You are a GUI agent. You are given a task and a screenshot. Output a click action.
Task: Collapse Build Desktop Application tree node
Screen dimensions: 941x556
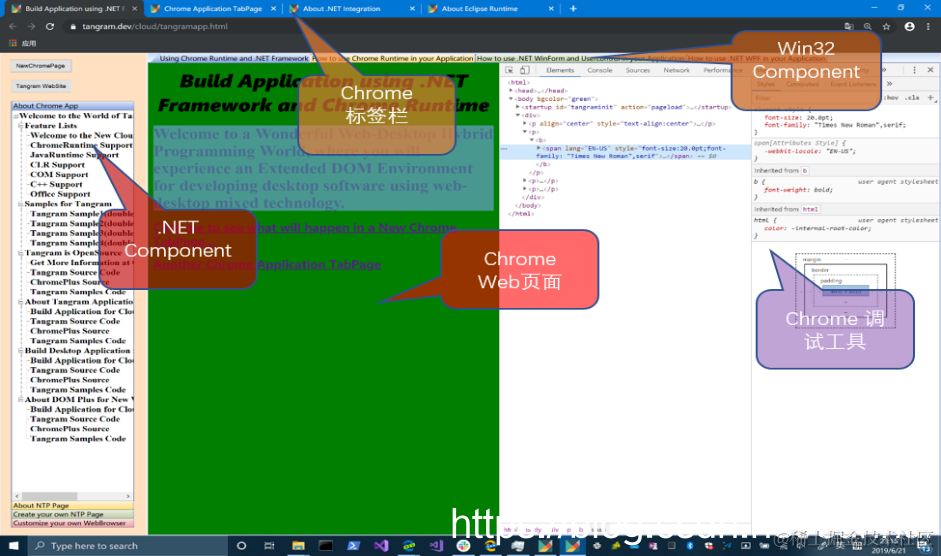click(21, 350)
